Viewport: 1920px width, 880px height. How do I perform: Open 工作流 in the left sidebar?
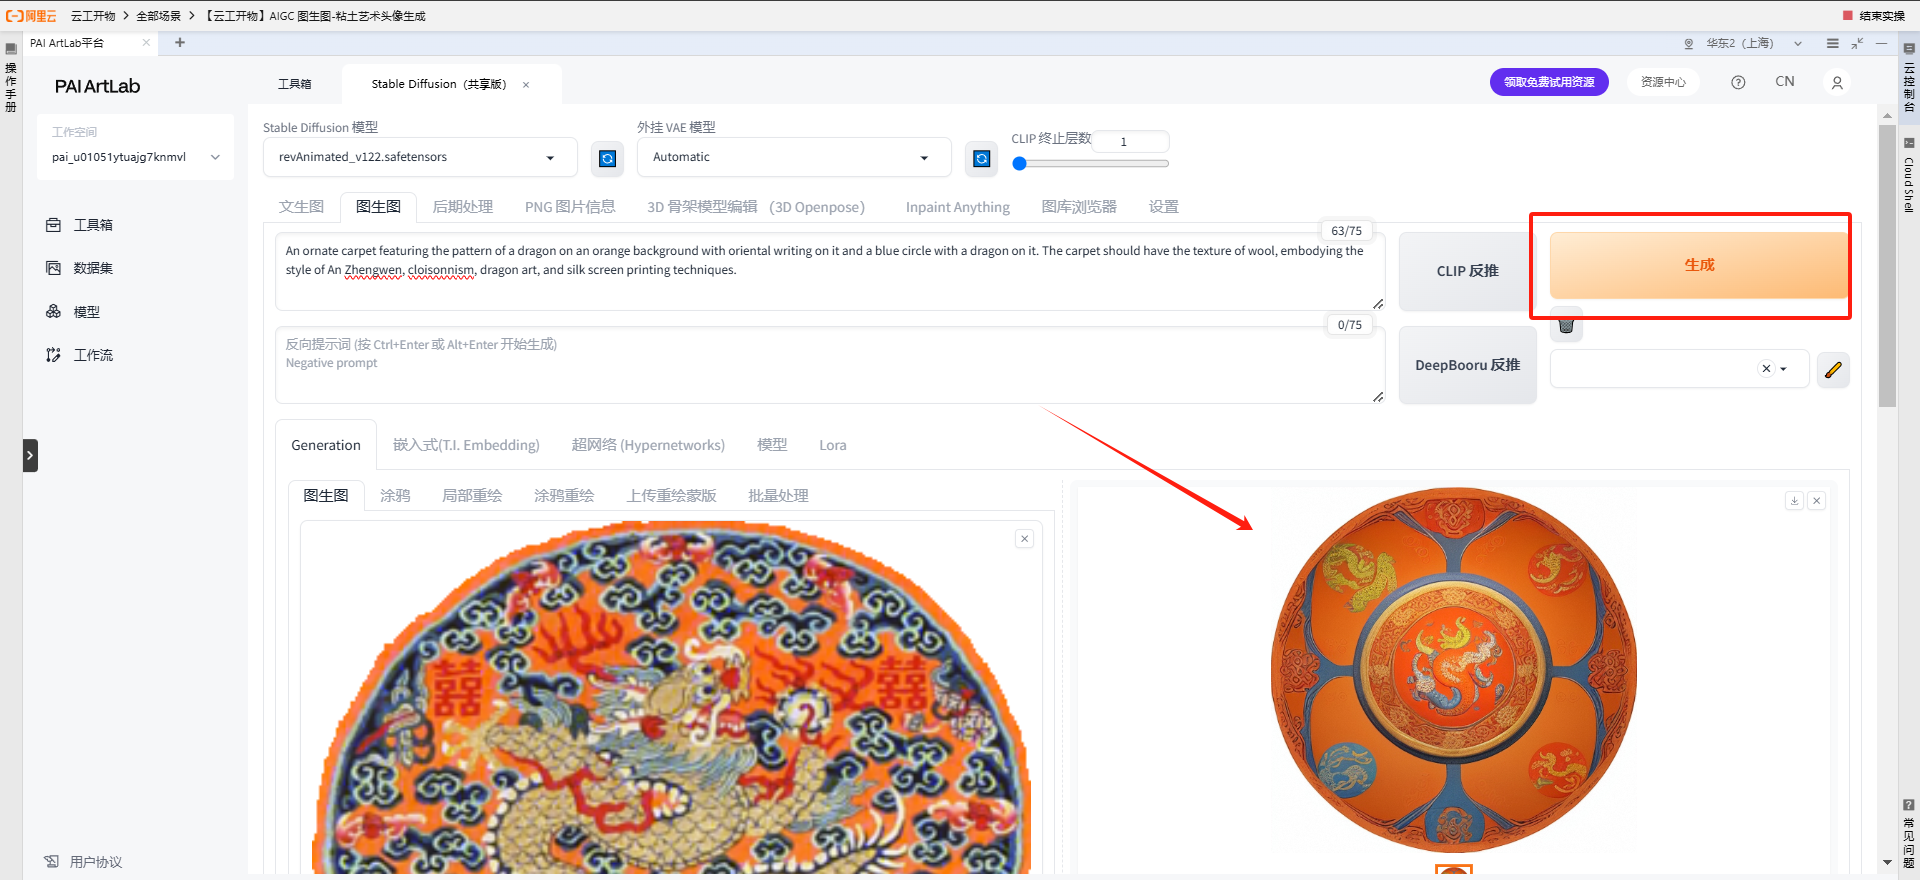(x=80, y=355)
